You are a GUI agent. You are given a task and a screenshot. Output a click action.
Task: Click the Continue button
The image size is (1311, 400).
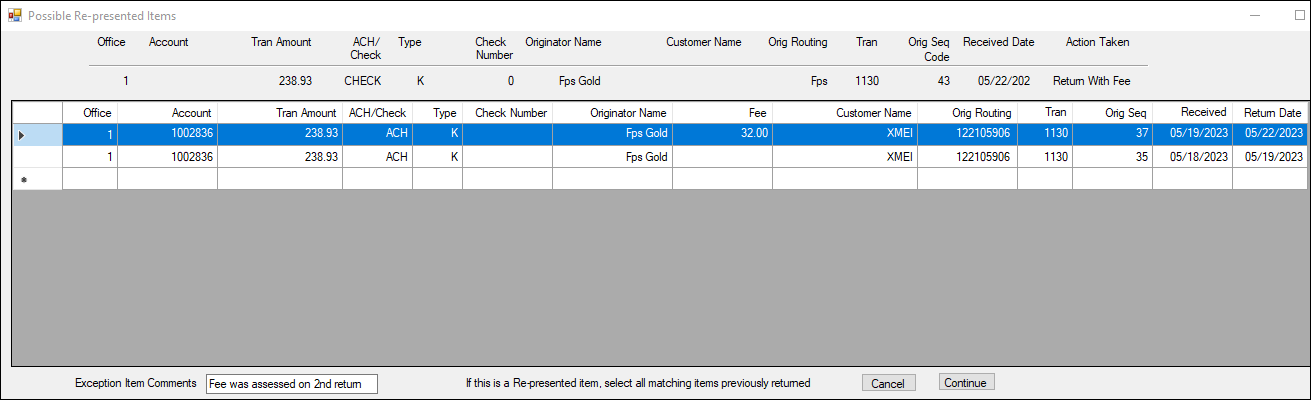pyautogui.click(x=967, y=383)
